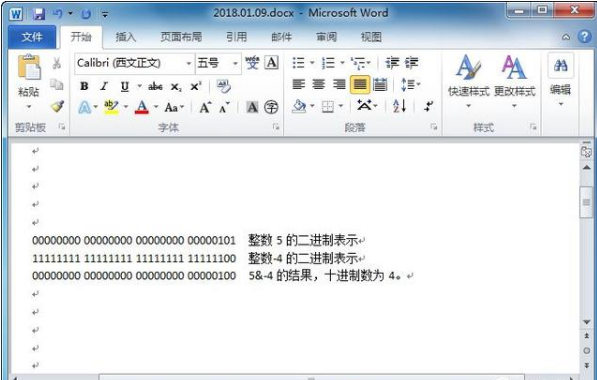Click Find binoculars editing icon

(x=560, y=65)
